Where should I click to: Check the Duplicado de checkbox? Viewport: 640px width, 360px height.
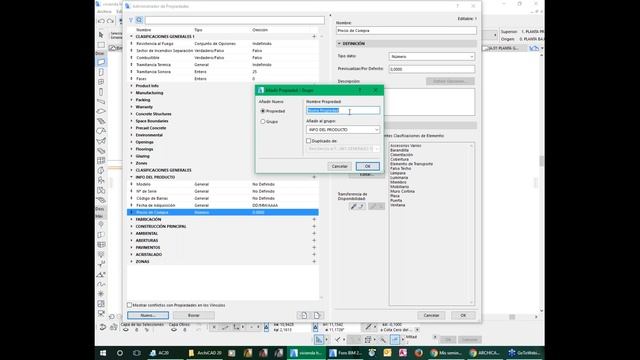coord(309,141)
